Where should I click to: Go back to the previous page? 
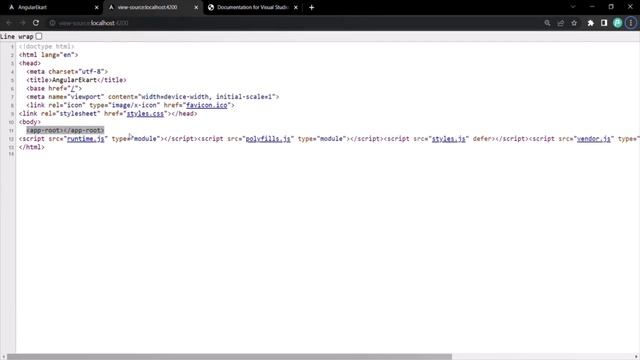pyautogui.click(x=9, y=23)
